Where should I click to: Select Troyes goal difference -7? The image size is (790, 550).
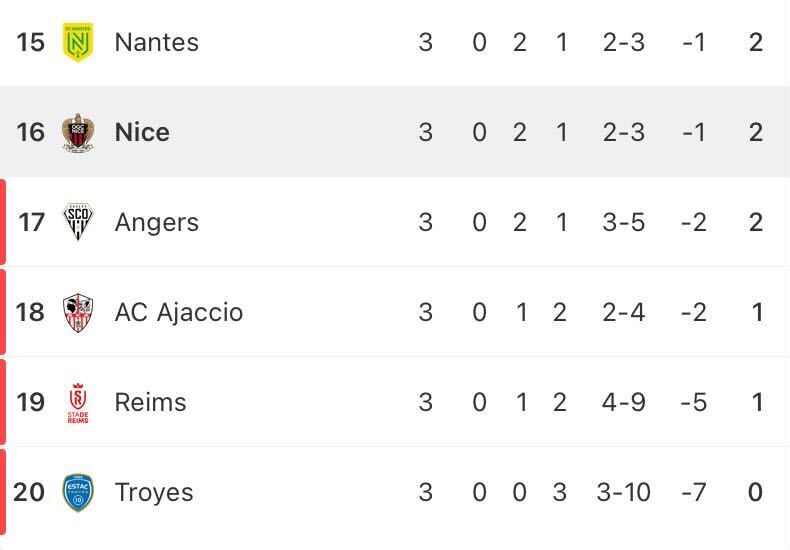coord(694,492)
